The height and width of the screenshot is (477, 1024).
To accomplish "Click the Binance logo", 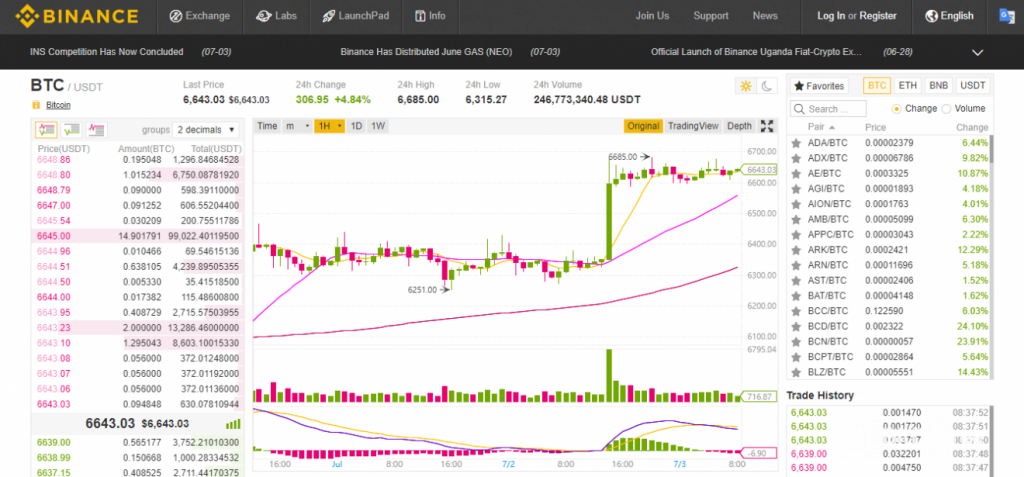I will (77, 16).
